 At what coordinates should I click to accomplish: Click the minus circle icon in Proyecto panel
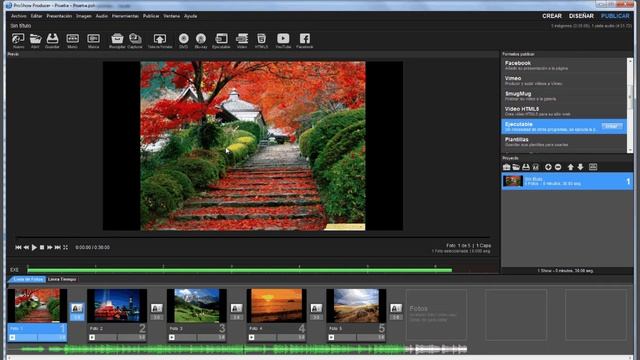click(x=558, y=167)
